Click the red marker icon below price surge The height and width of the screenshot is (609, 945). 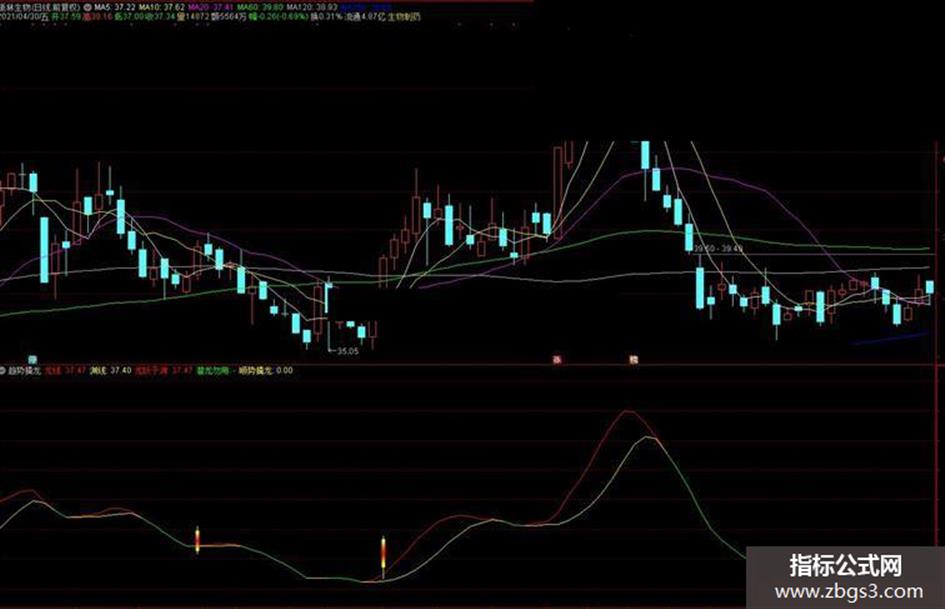click(x=557, y=360)
